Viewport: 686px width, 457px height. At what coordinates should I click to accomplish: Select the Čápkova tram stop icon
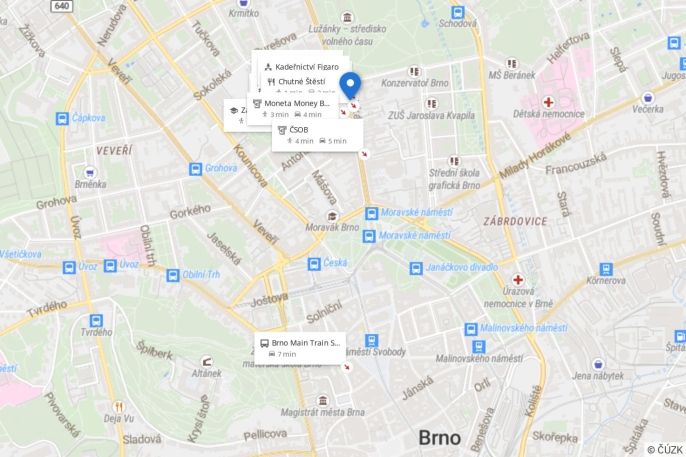click(x=62, y=119)
